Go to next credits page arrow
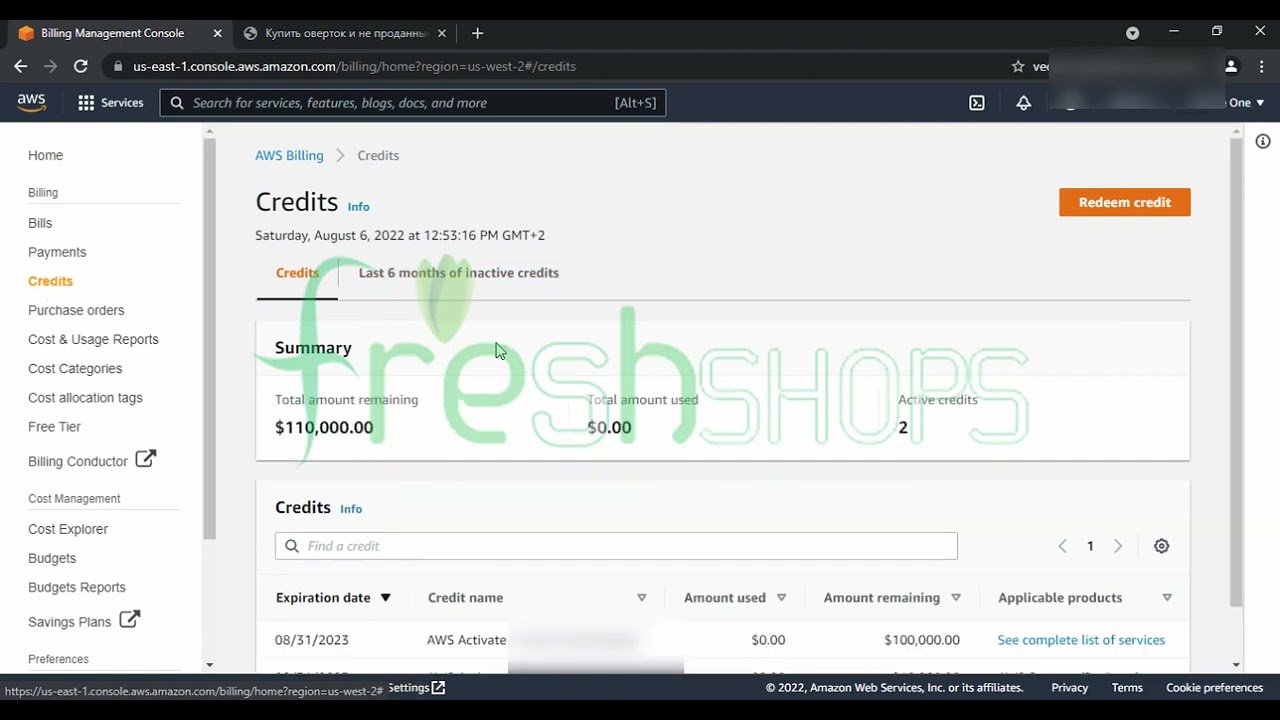The width and height of the screenshot is (1280, 720). click(x=1118, y=546)
